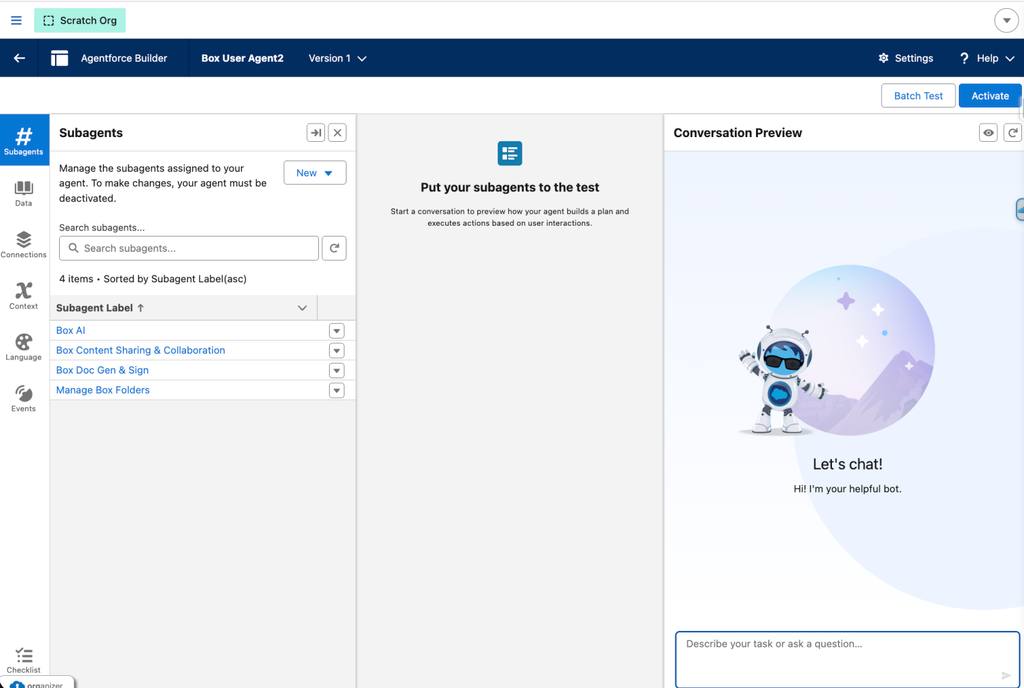Click the send message arrow icon
1024x688 pixels.
click(x=1006, y=675)
